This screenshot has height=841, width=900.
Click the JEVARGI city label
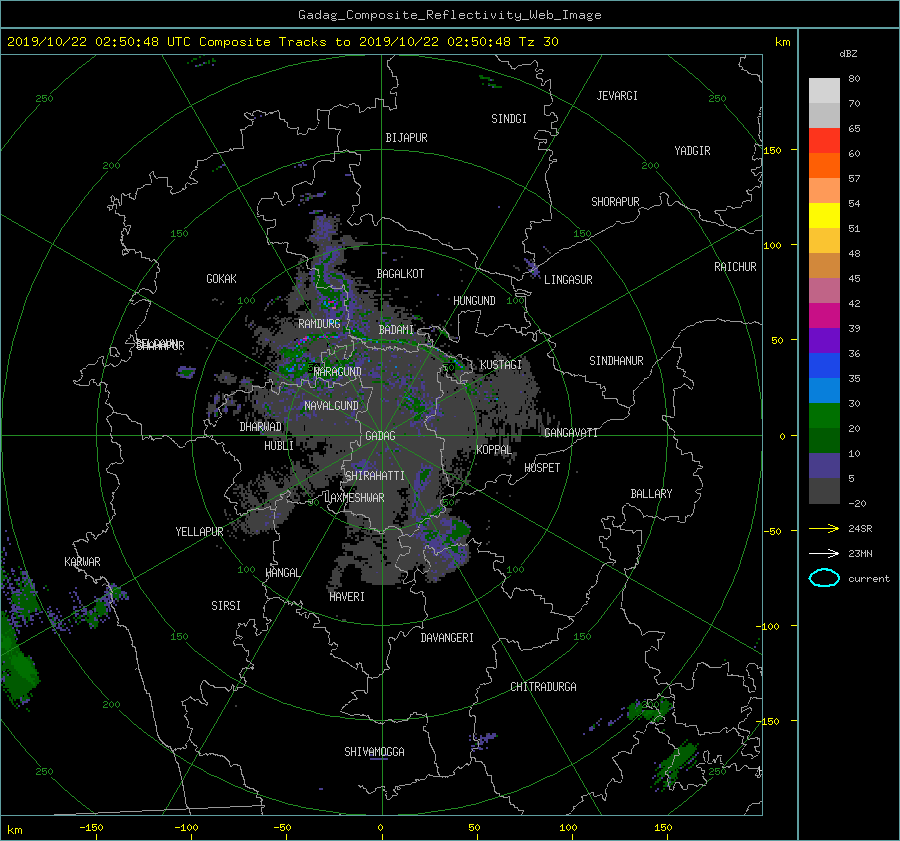coord(617,96)
